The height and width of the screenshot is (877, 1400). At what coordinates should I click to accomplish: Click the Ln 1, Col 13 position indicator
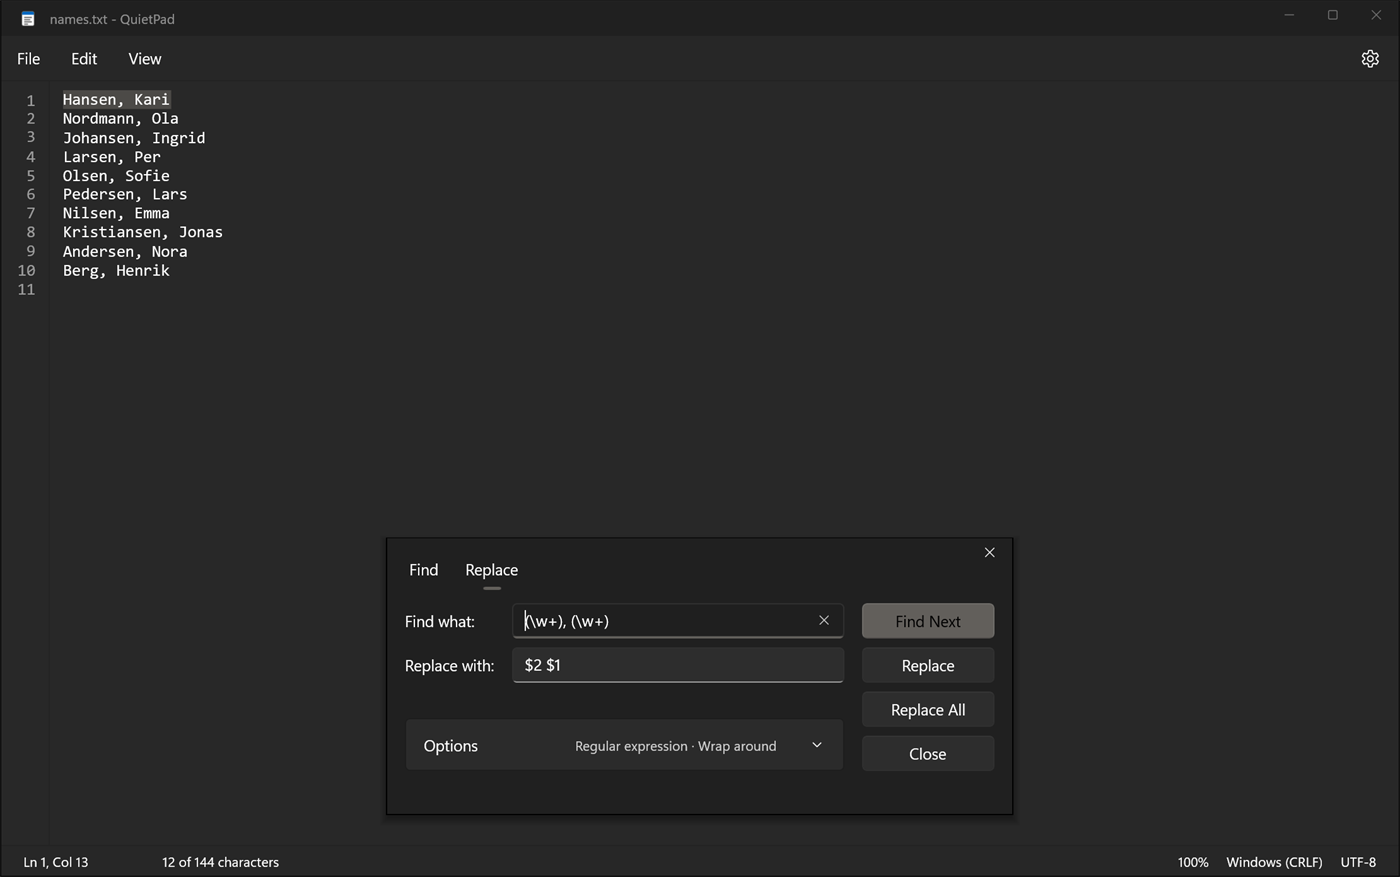point(56,862)
